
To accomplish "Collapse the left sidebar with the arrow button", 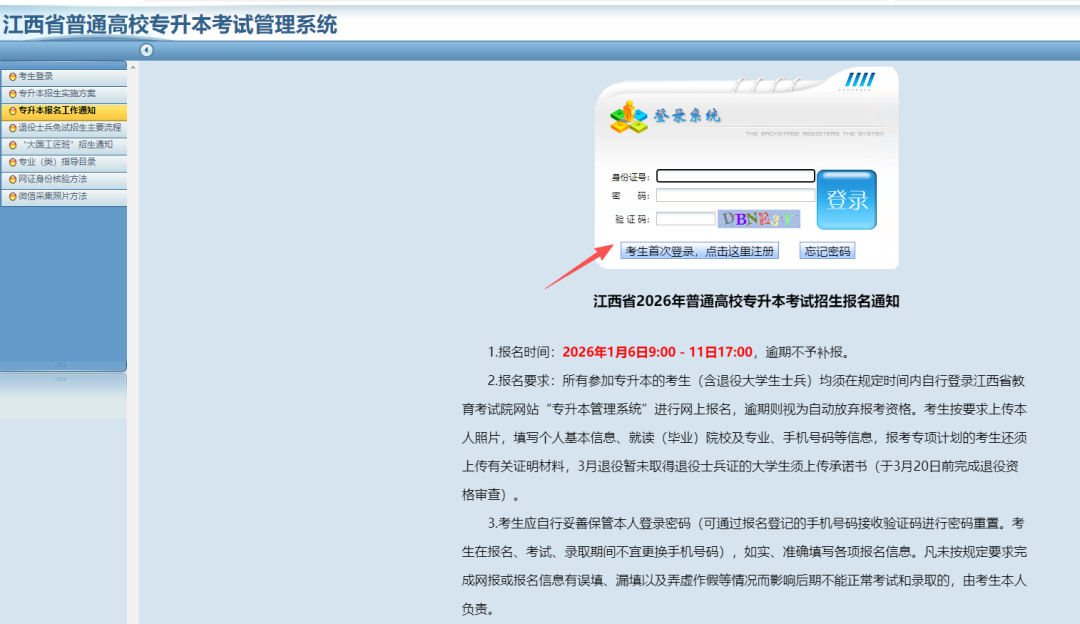I will [x=146, y=50].
